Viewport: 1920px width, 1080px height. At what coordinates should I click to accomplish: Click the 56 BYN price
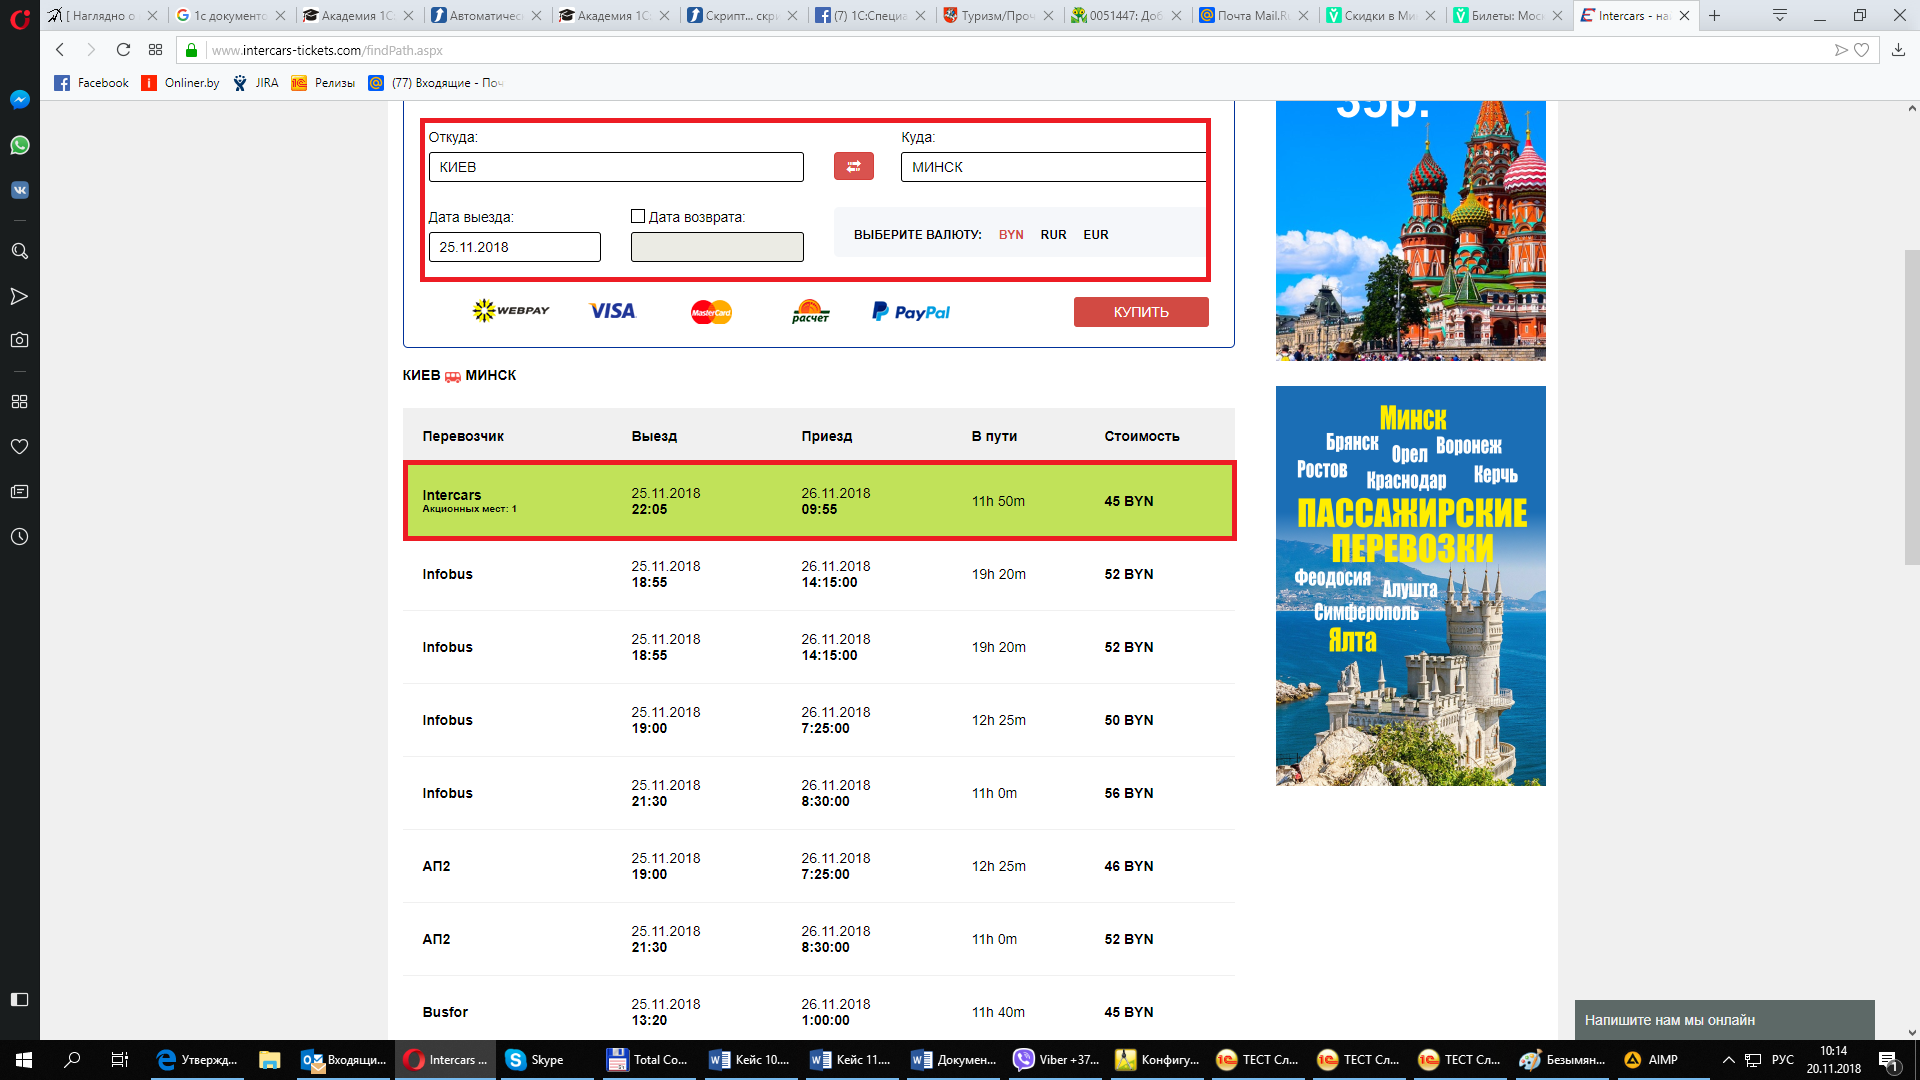[1129, 793]
